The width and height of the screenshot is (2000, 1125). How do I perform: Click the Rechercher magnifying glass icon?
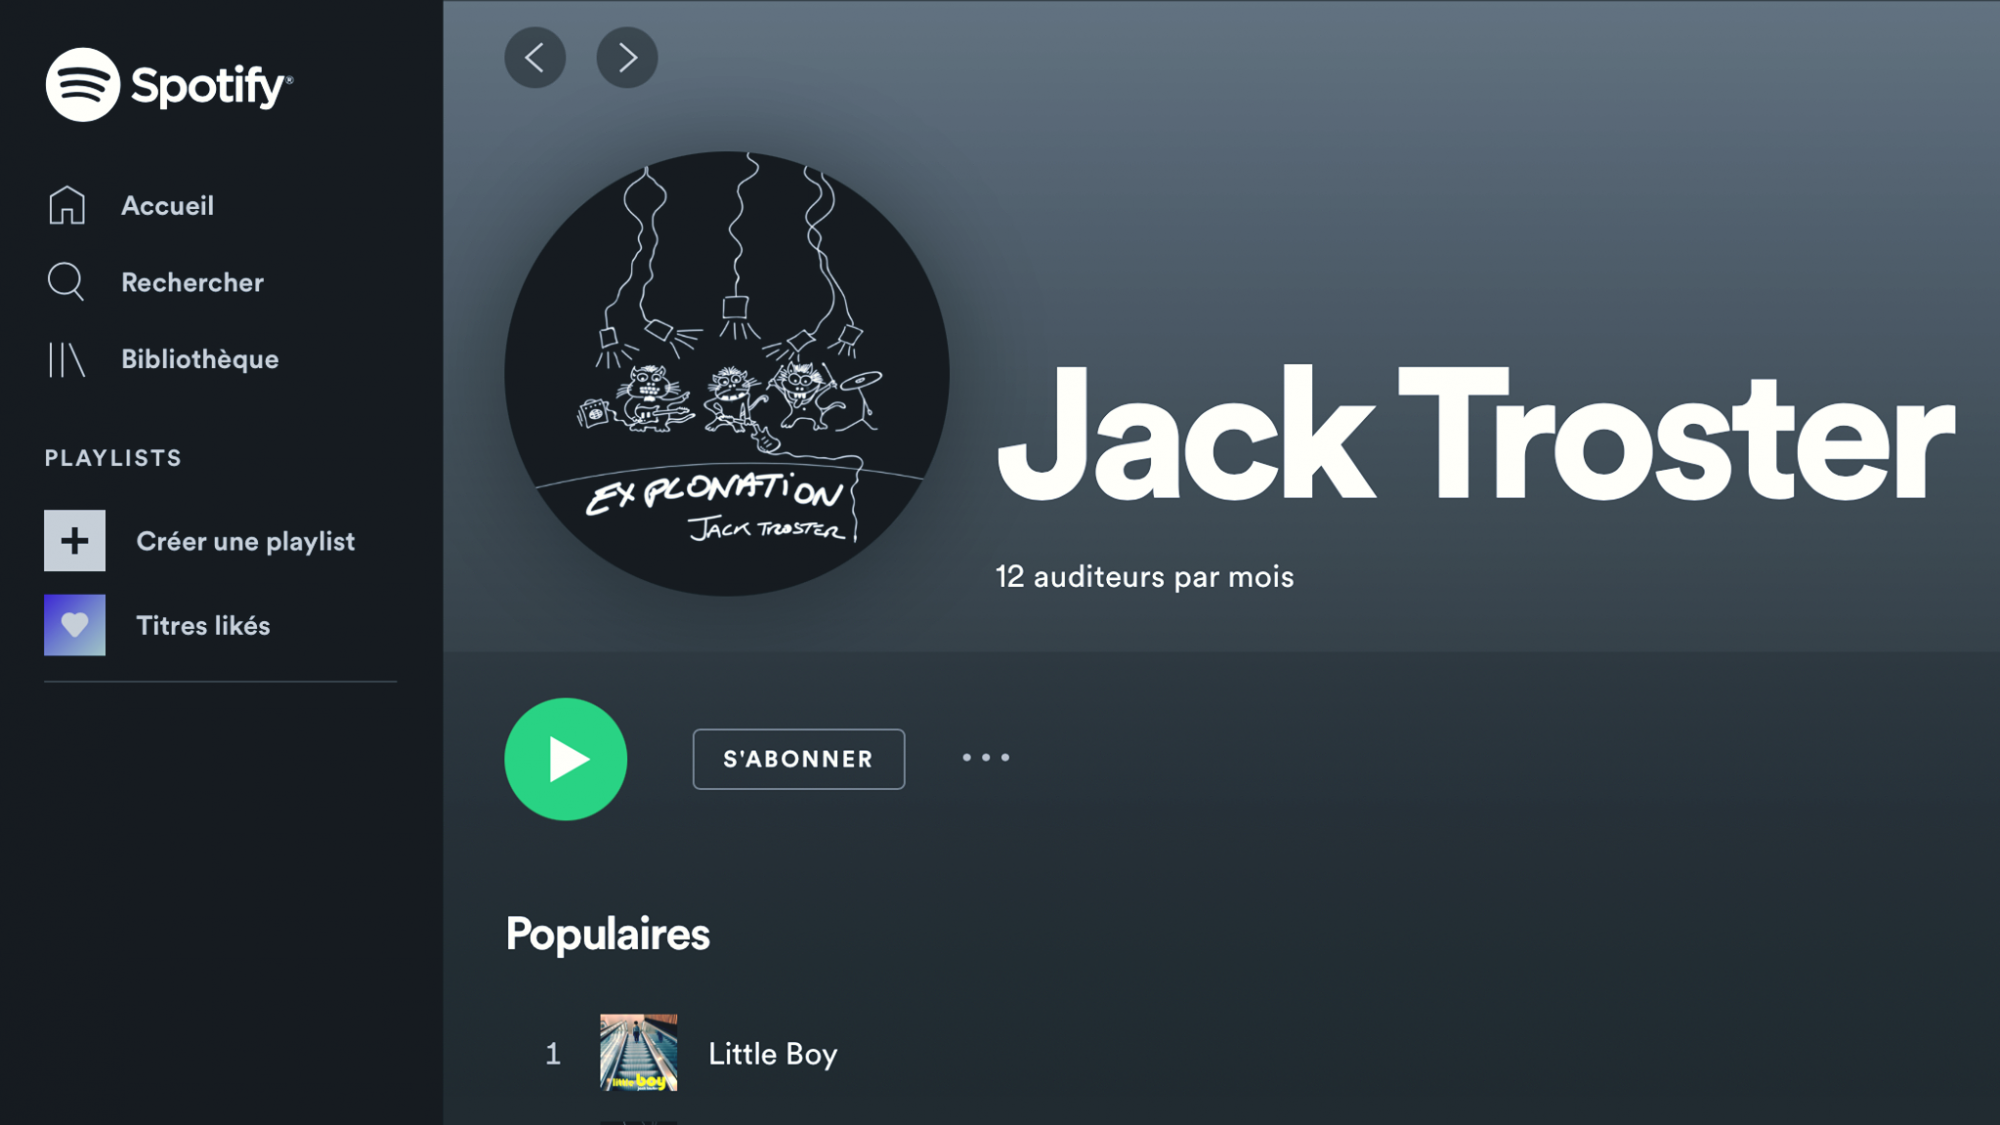66,282
